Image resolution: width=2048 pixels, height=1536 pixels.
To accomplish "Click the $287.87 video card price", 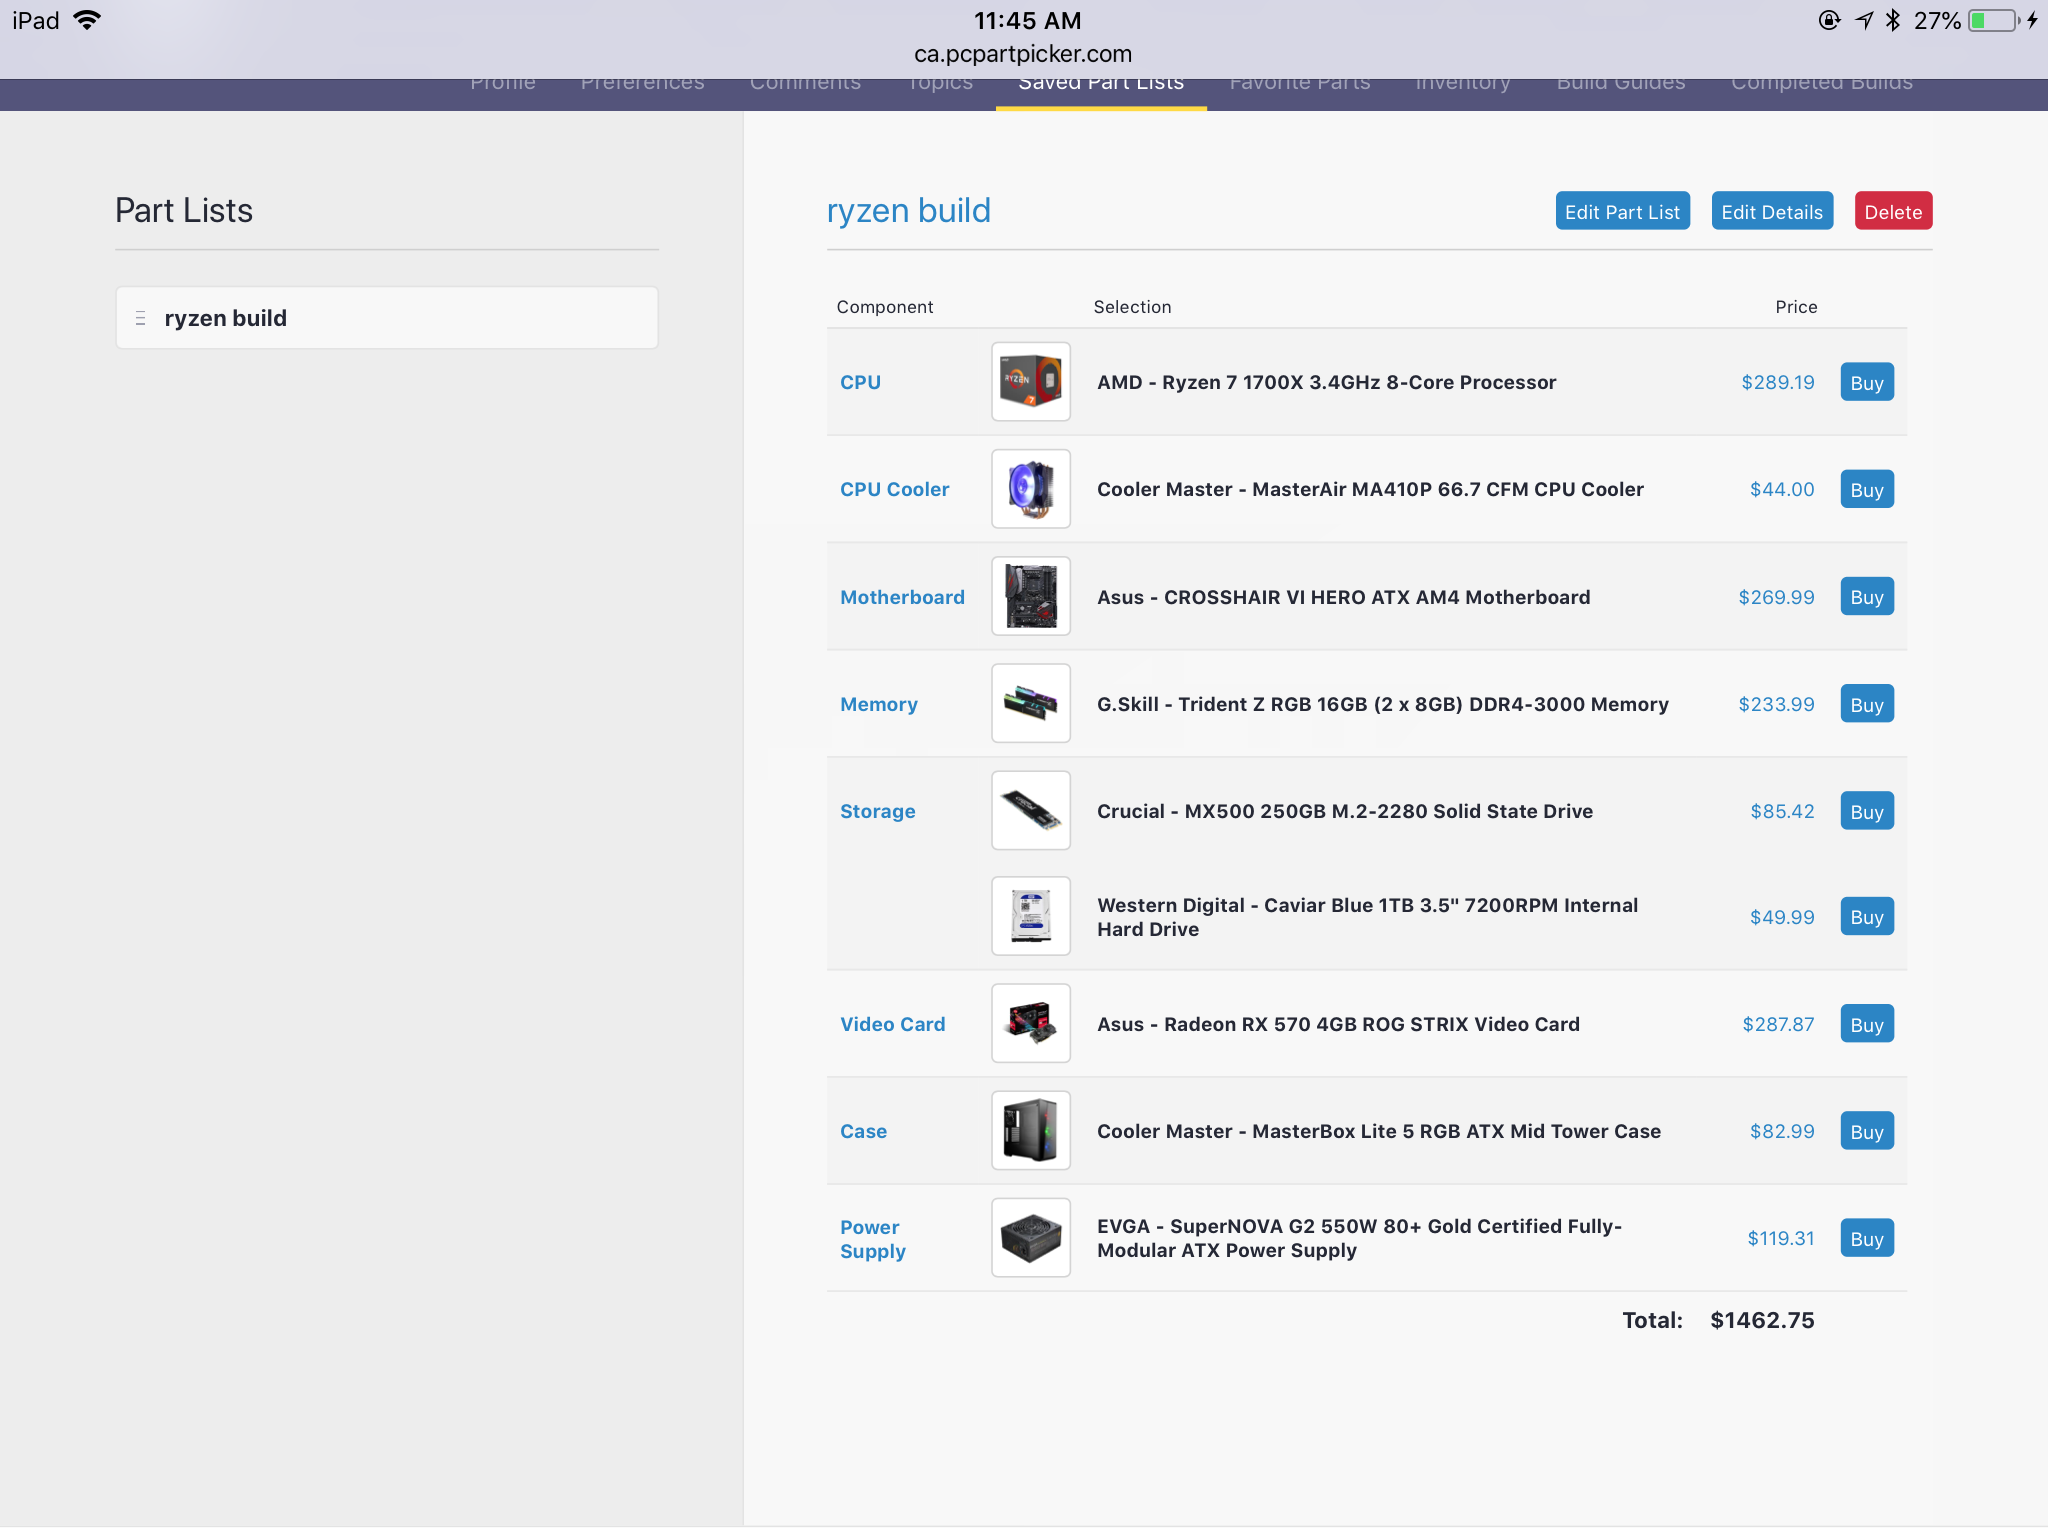I will click(1778, 1024).
